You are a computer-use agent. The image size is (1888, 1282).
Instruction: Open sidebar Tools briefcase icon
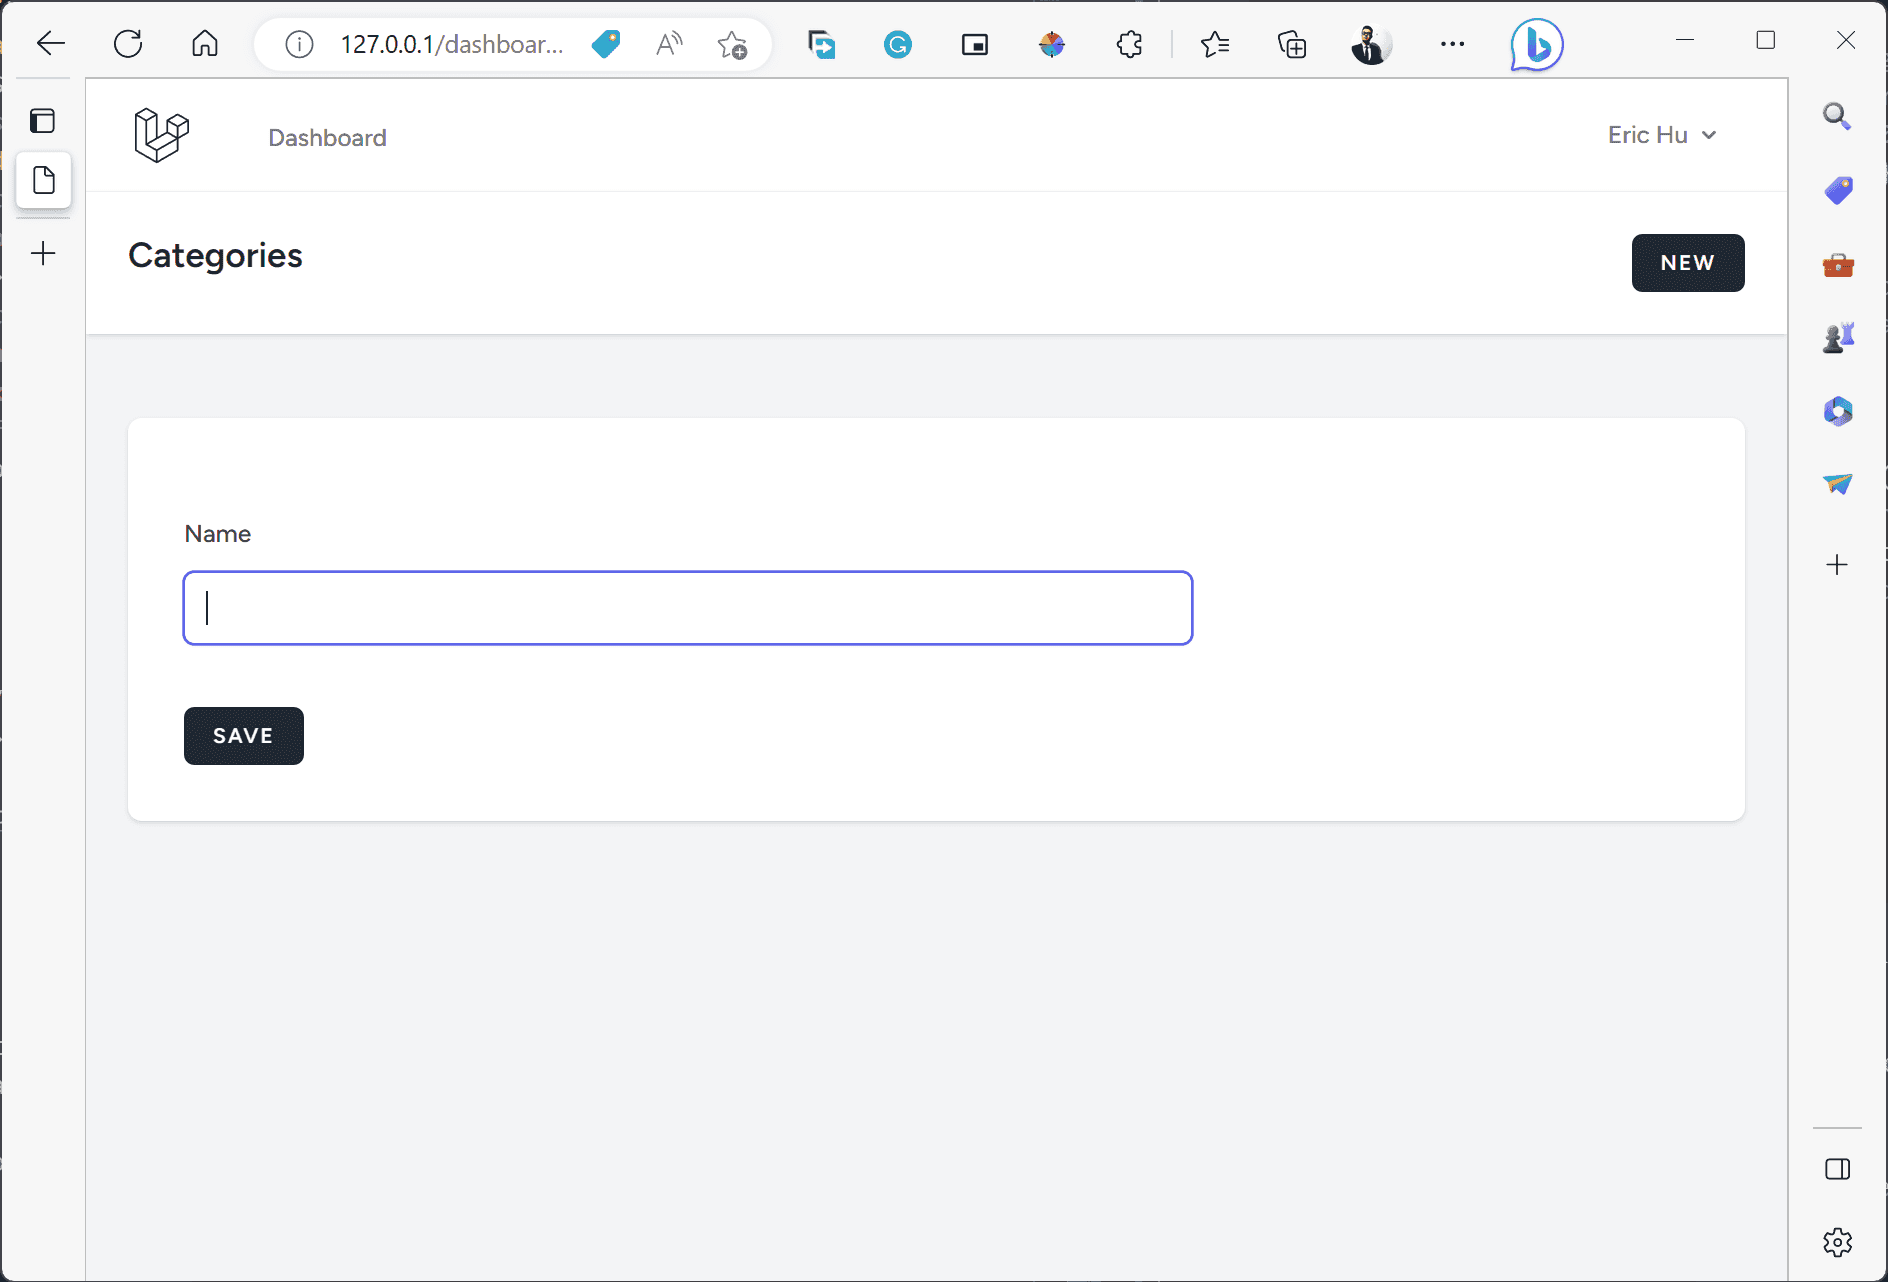(1837, 265)
